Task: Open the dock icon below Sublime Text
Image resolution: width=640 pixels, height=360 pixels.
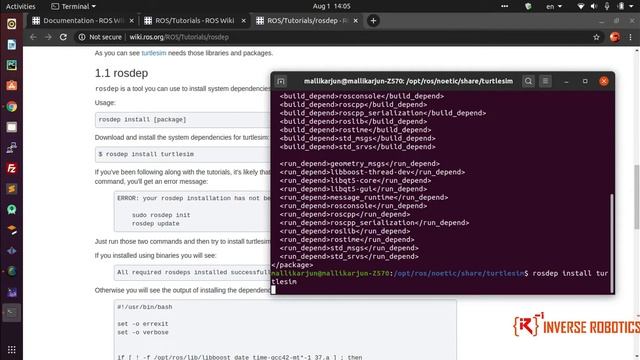Action: tap(11, 209)
